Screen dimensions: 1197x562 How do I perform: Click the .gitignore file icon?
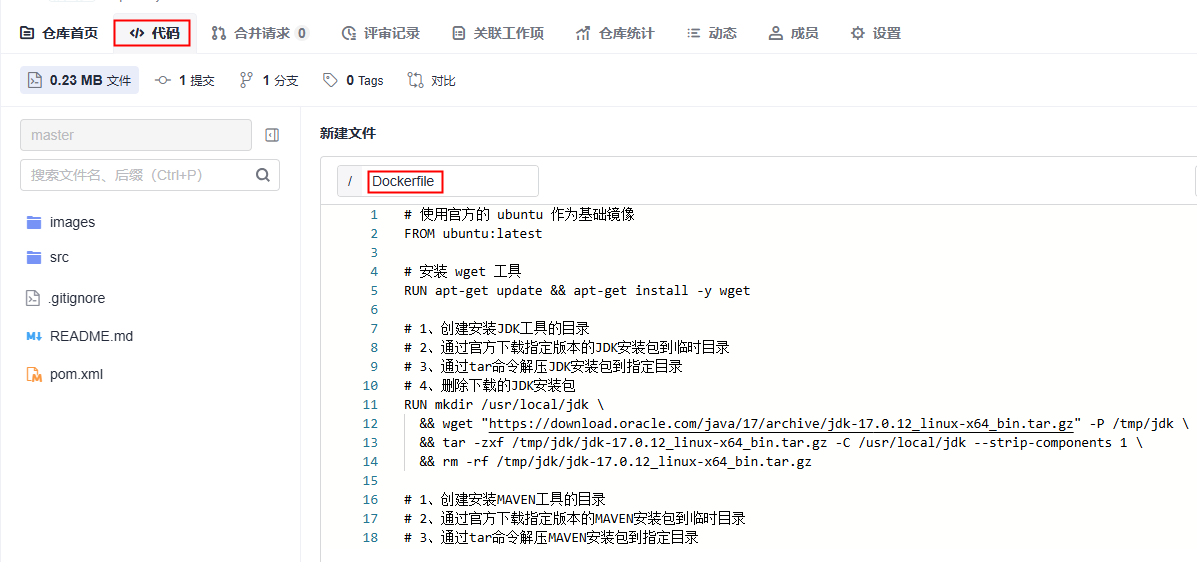(x=33, y=299)
